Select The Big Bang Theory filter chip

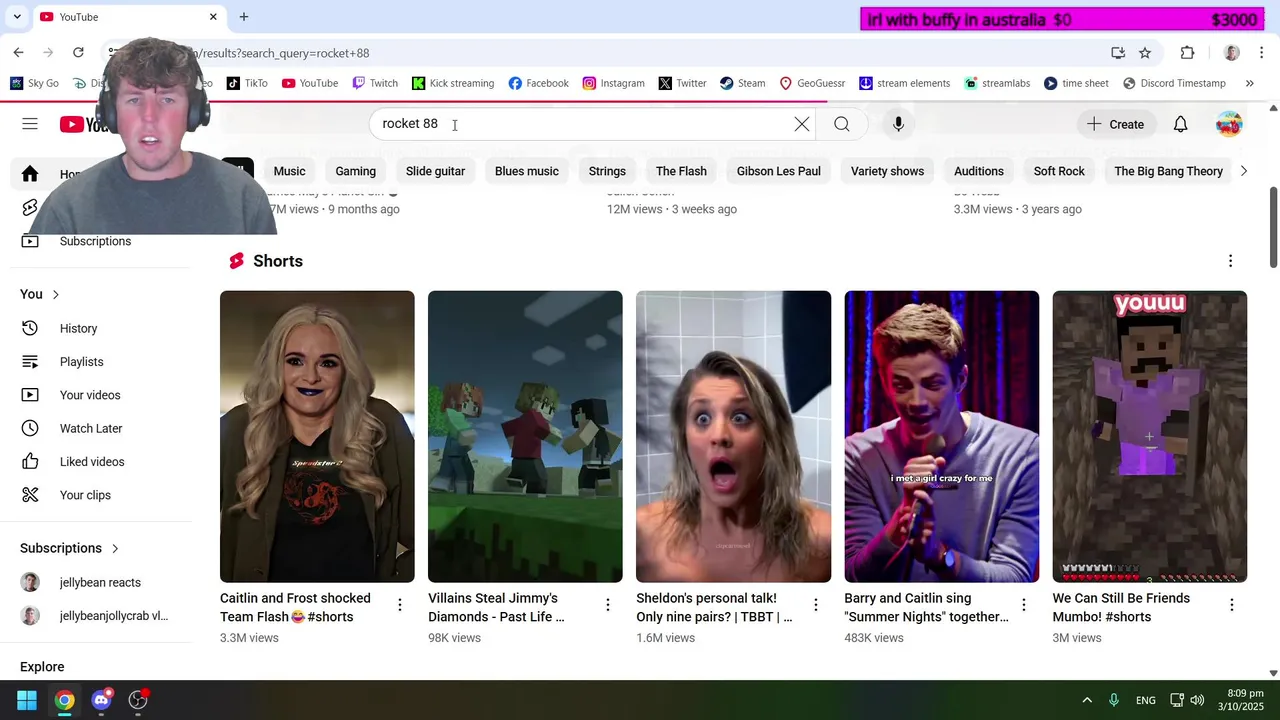[x=1168, y=171]
